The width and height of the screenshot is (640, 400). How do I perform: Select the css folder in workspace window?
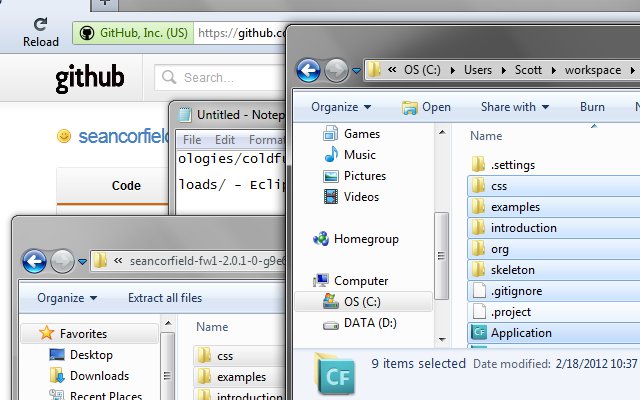553,186
